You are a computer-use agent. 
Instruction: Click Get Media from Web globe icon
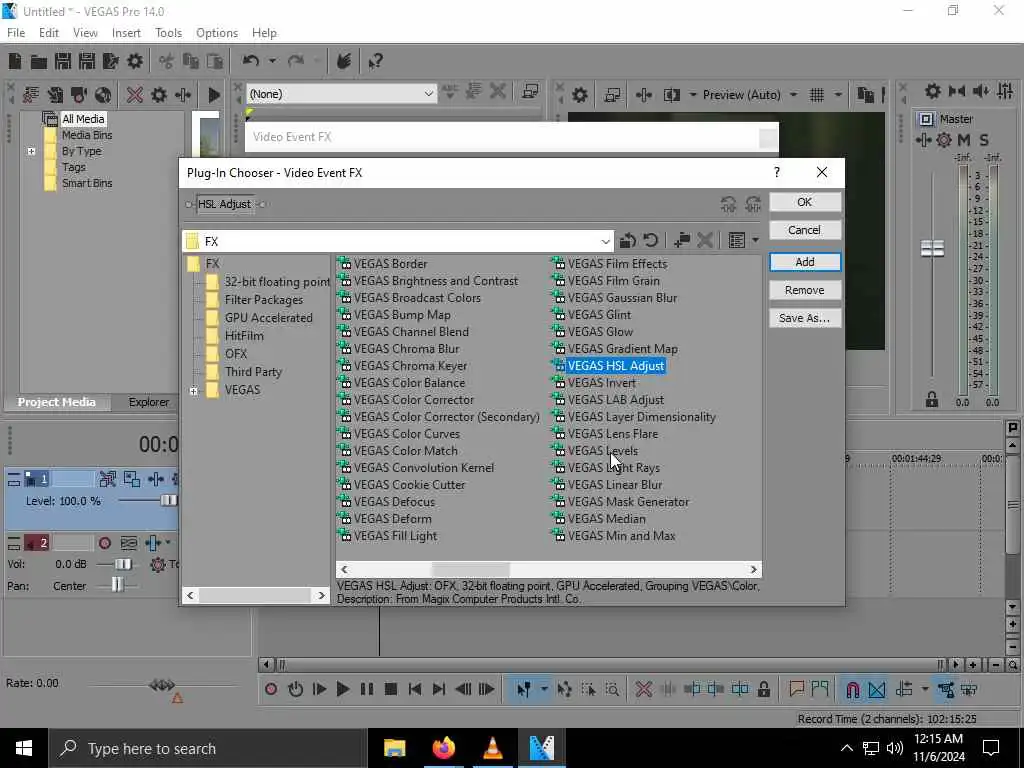[103, 95]
